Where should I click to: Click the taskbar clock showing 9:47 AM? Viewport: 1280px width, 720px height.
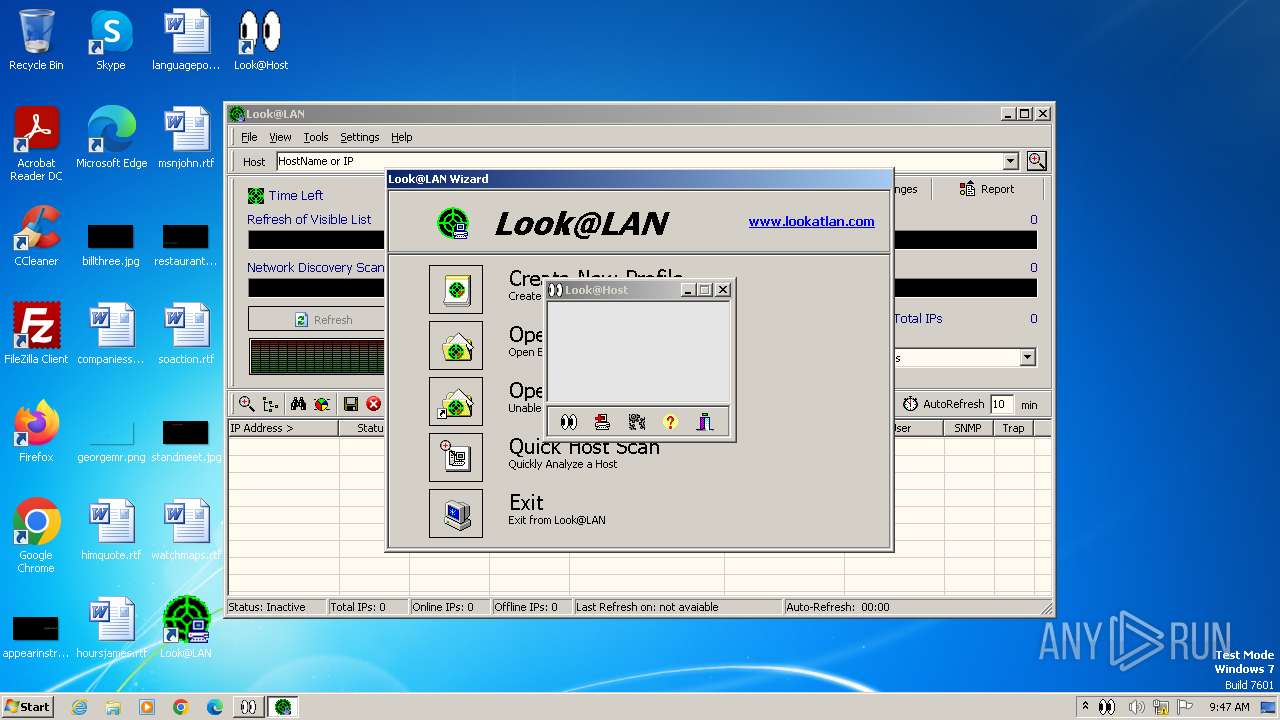[1229, 707]
